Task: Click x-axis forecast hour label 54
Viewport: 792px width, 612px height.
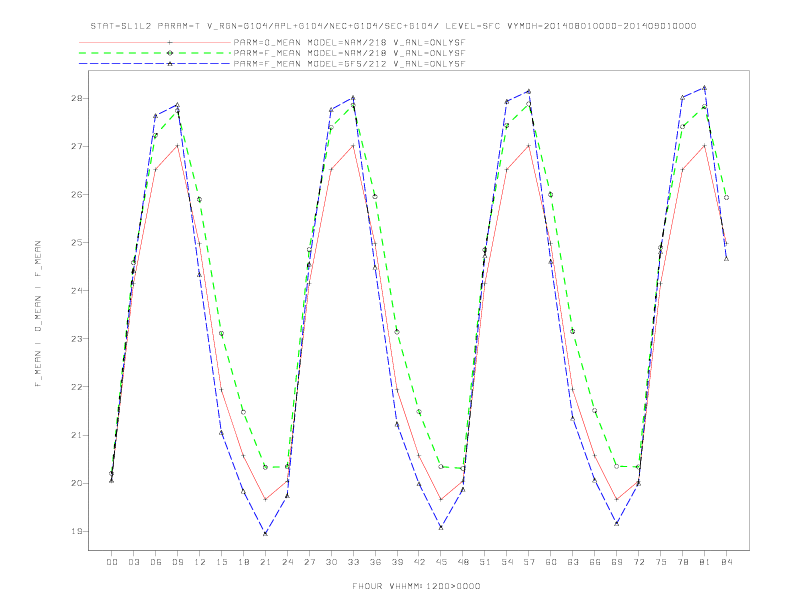Action: point(507,562)
